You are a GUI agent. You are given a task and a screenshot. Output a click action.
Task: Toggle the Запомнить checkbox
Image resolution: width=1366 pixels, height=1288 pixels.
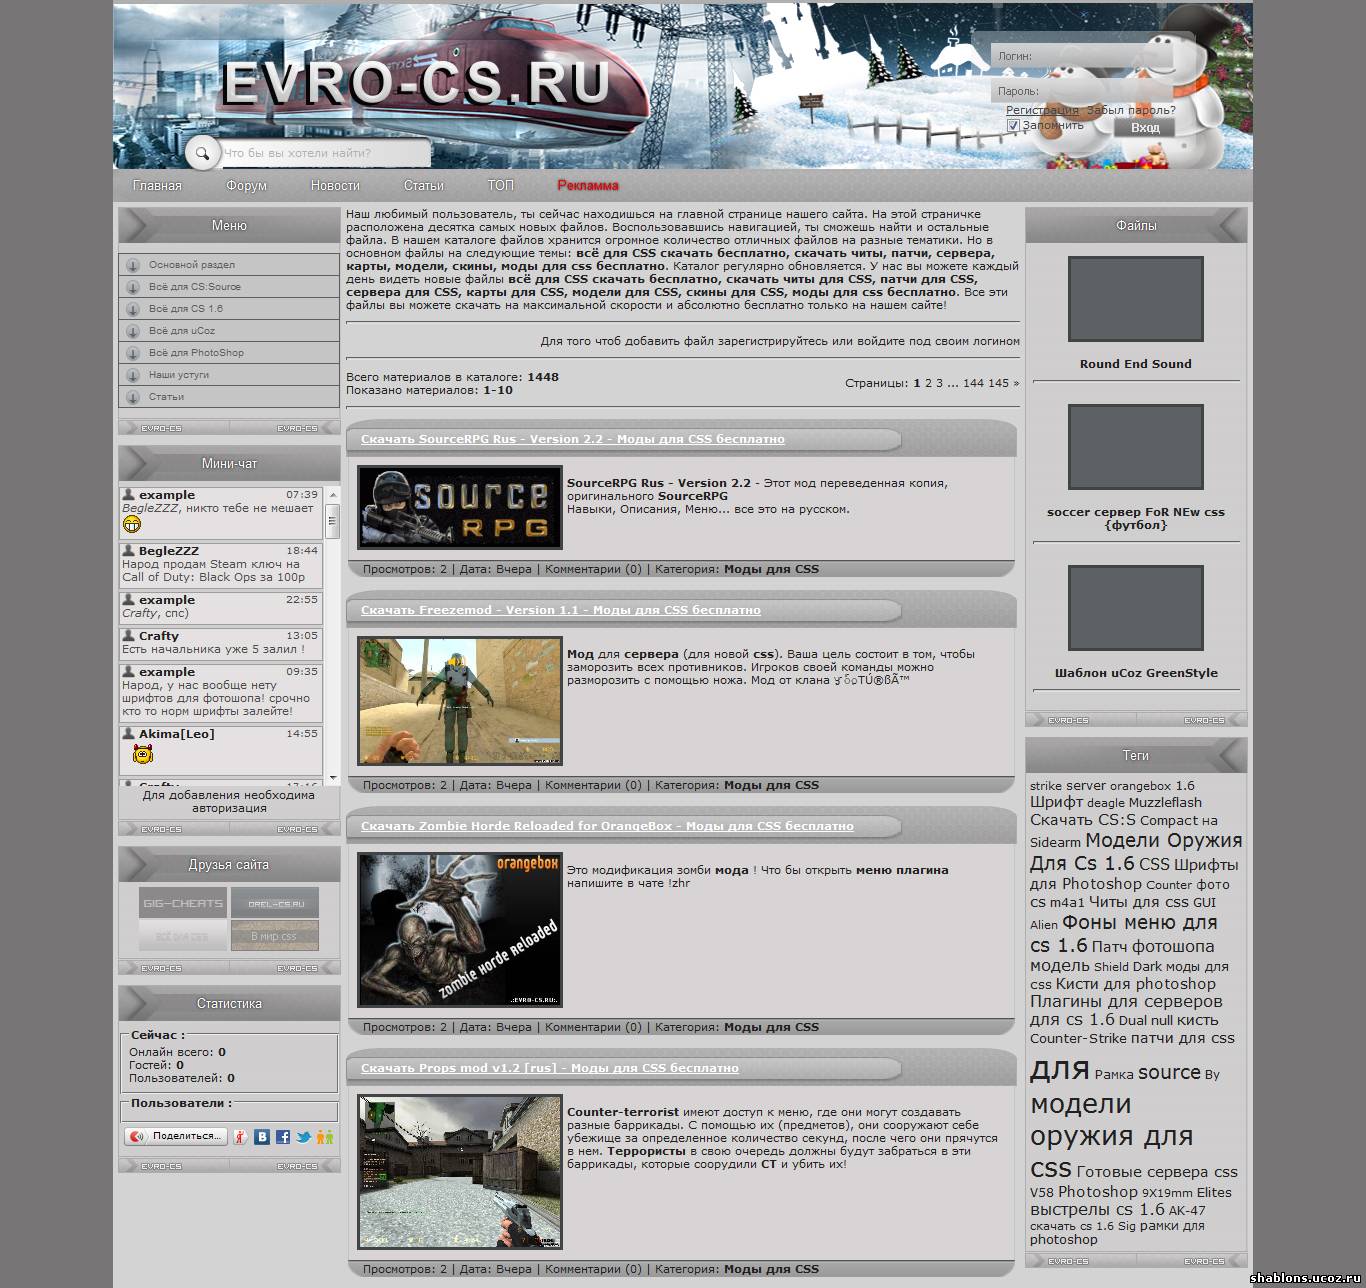point(1013,126)
